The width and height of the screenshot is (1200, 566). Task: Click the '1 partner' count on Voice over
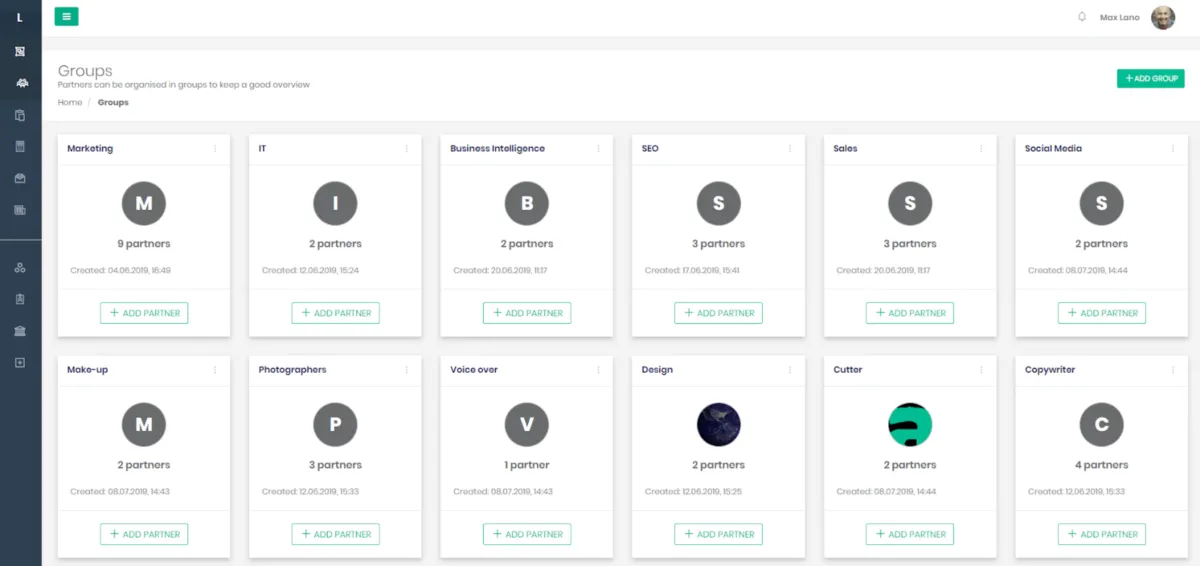pos(527,465)
